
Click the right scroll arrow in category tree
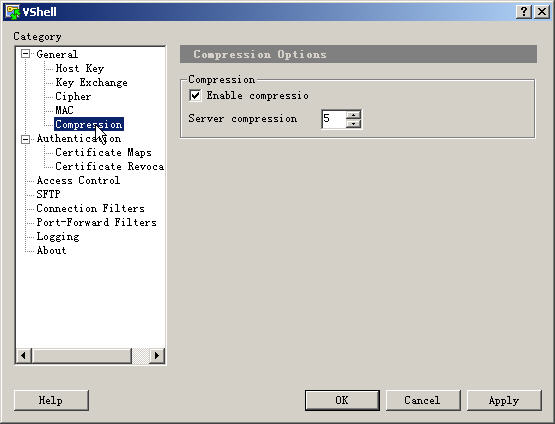click(157, 355)
